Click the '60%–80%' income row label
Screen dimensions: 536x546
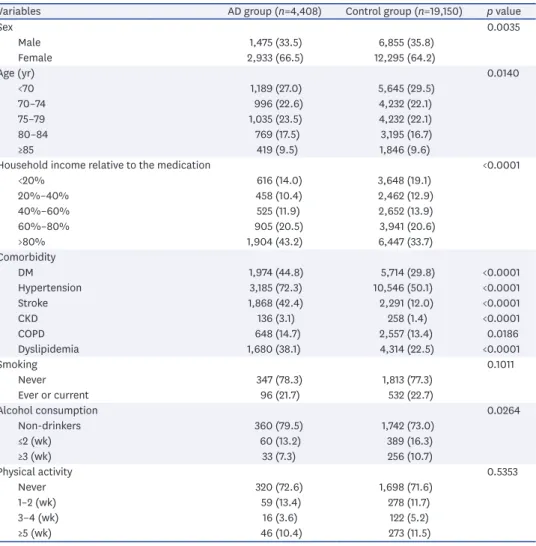pos(44,226)
